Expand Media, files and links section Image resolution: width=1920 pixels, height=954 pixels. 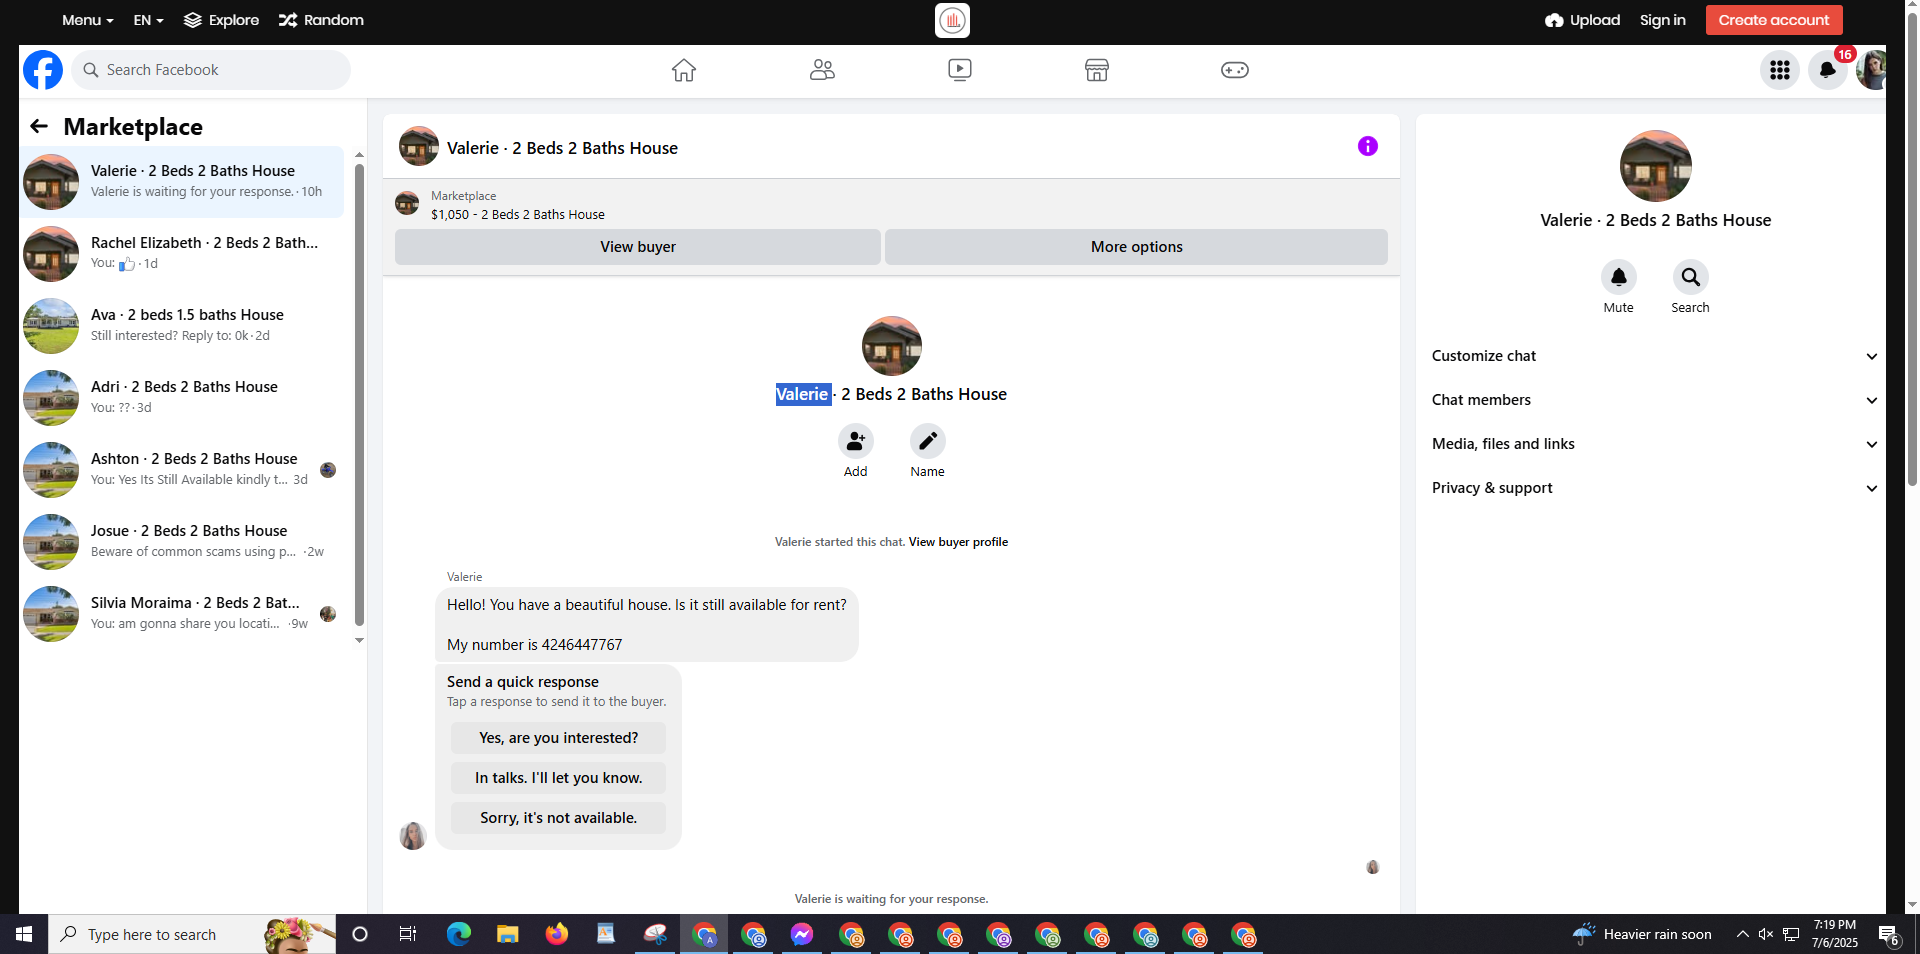(1655, 444)
